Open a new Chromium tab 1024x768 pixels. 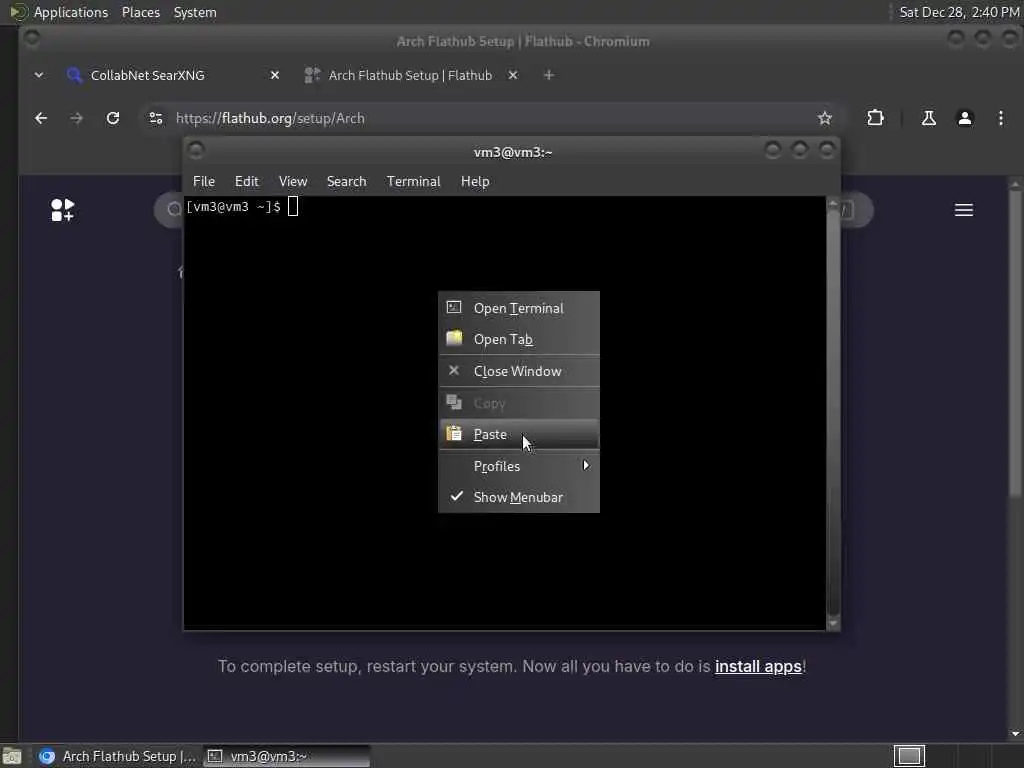tap(549, 75)
